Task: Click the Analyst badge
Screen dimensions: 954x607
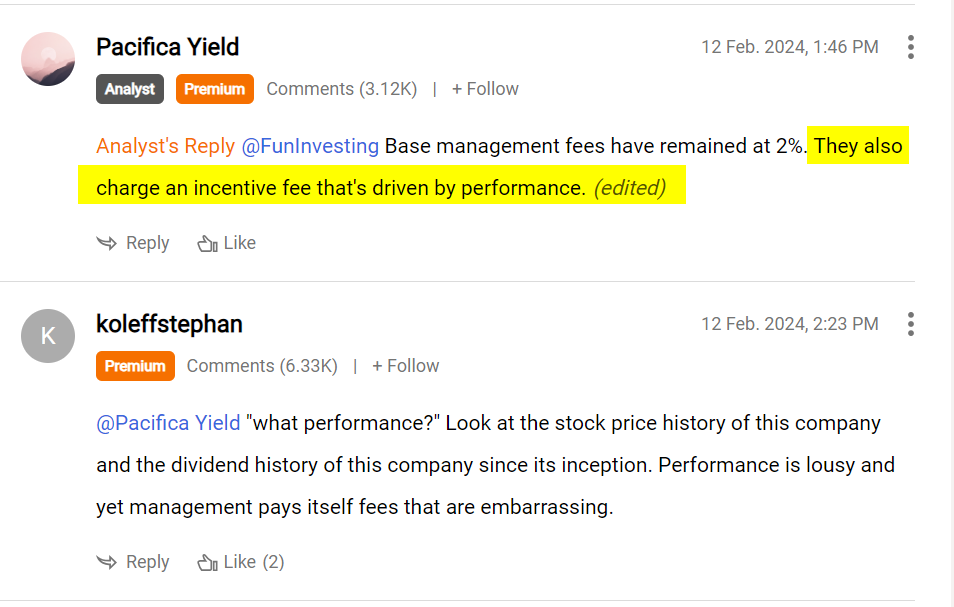Action: click(x=130, y=89)
